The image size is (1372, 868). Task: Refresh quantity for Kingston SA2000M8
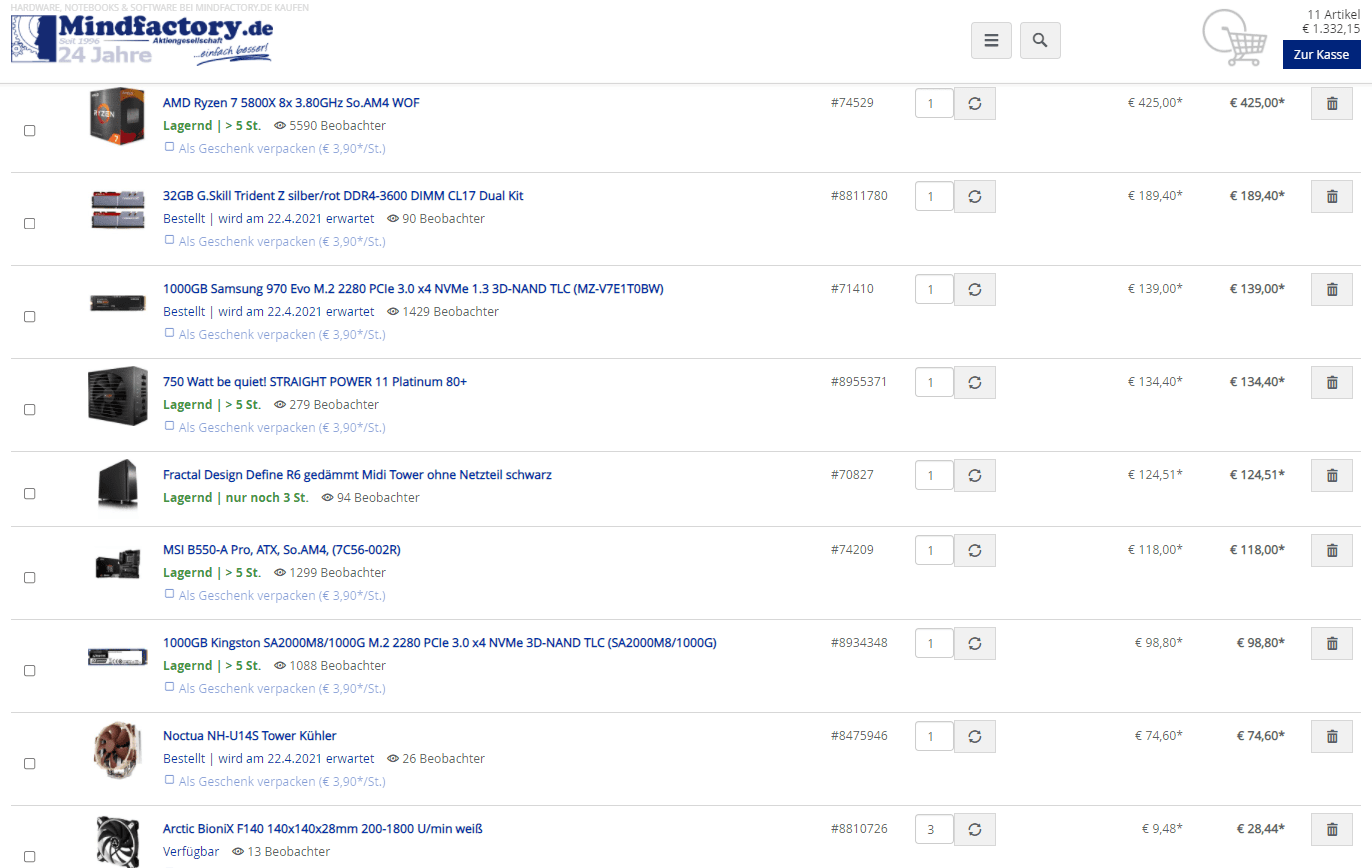(975, 643)
